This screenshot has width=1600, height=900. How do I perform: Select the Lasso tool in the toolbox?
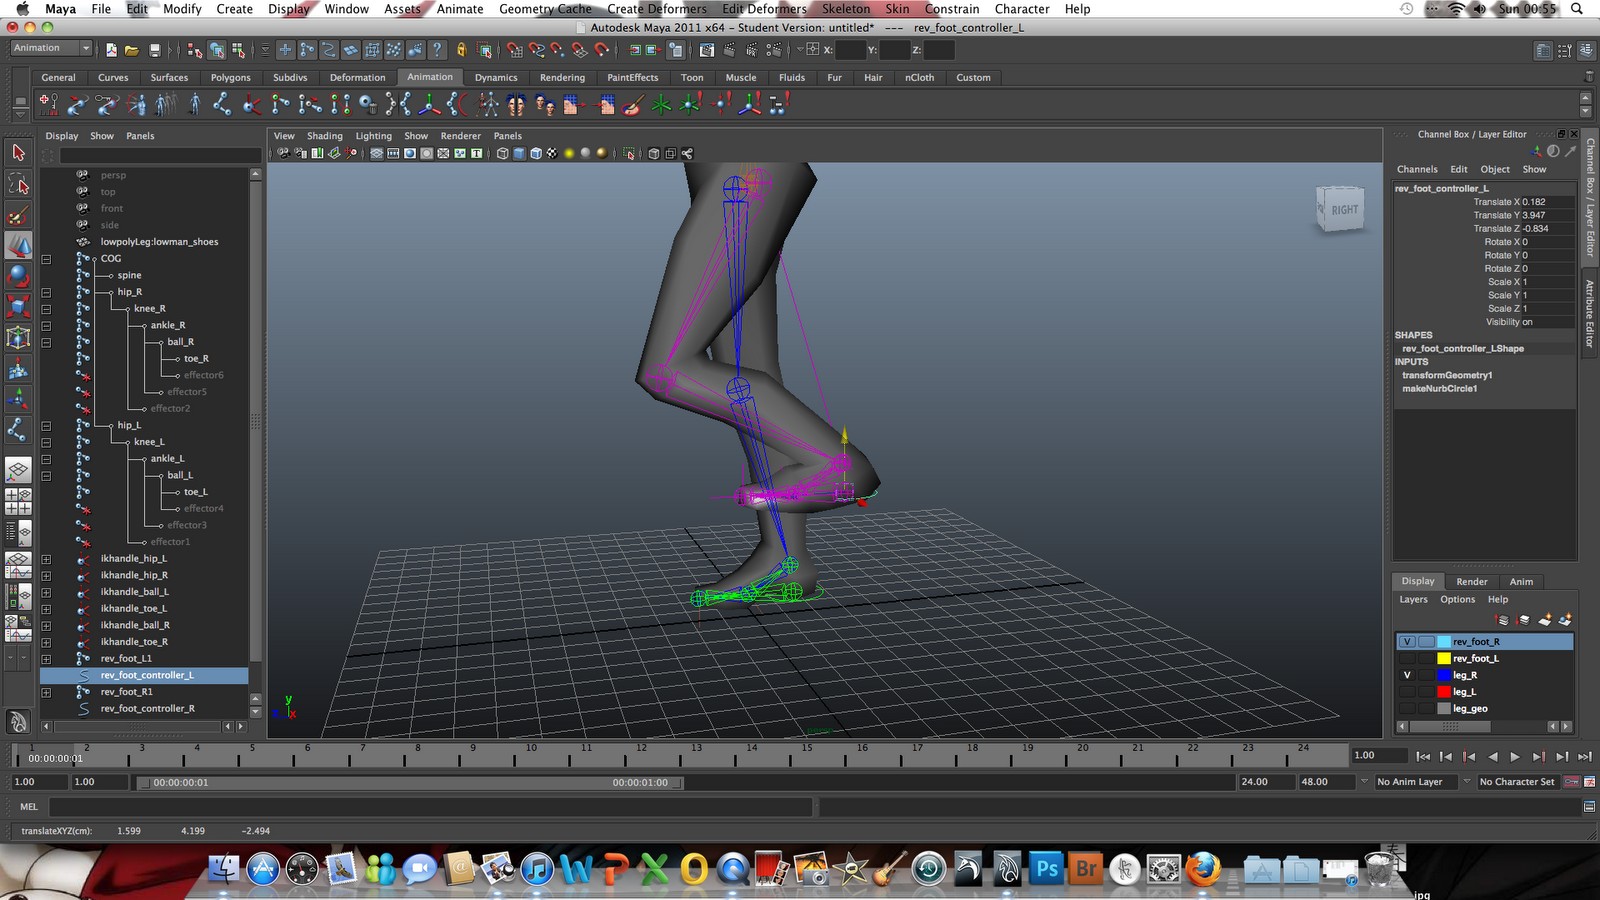click(x=18, y=183)
